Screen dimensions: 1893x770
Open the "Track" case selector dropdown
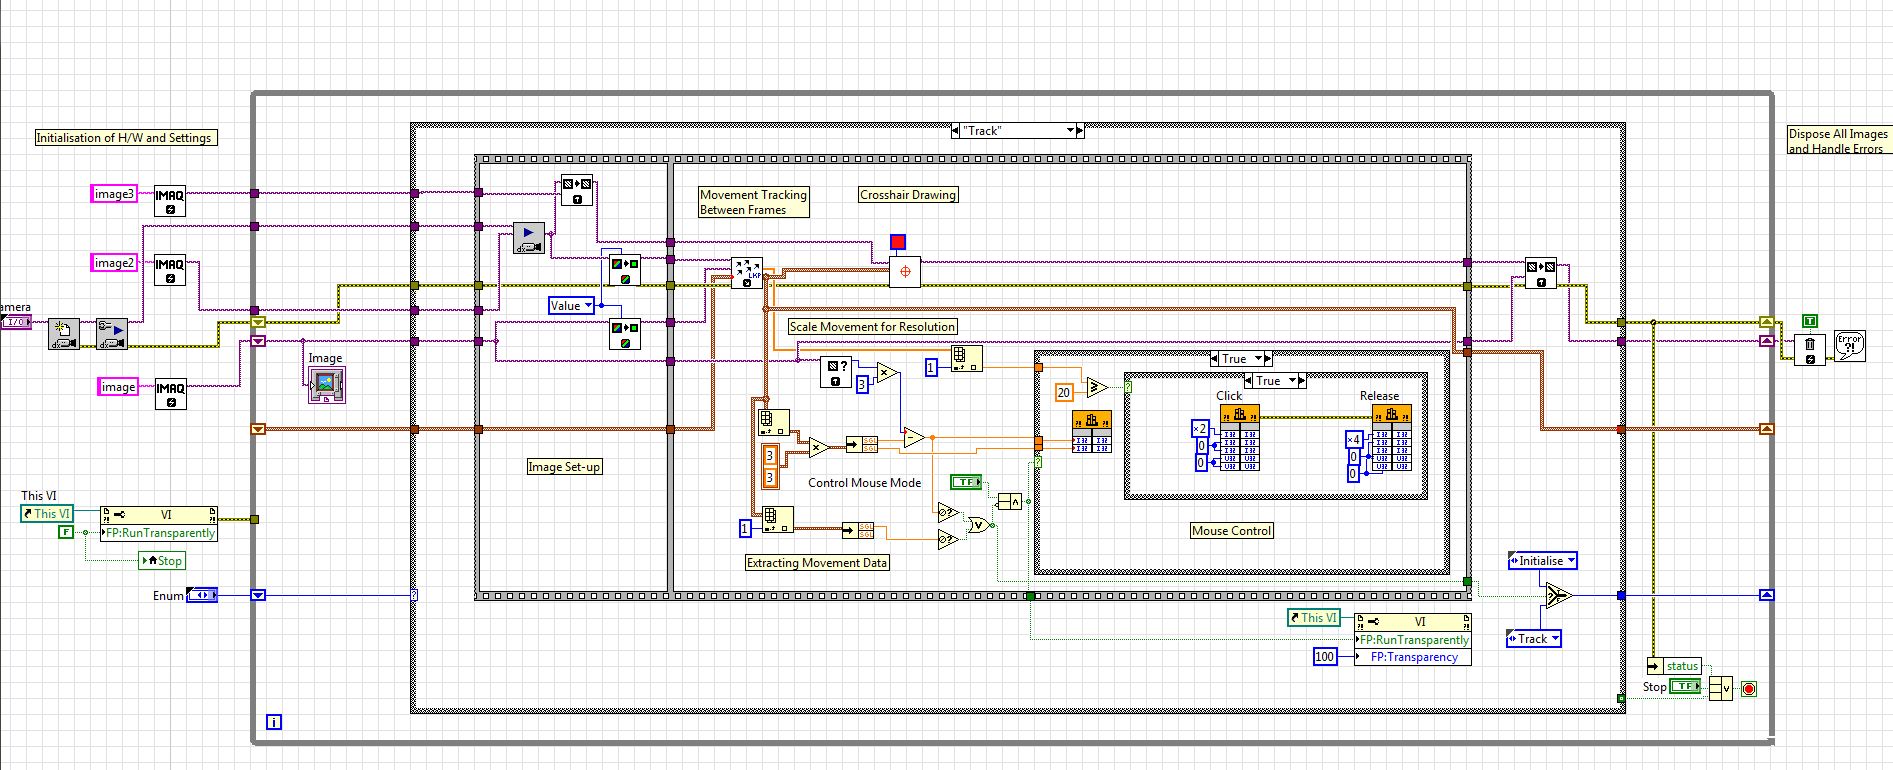(1070, 131)
